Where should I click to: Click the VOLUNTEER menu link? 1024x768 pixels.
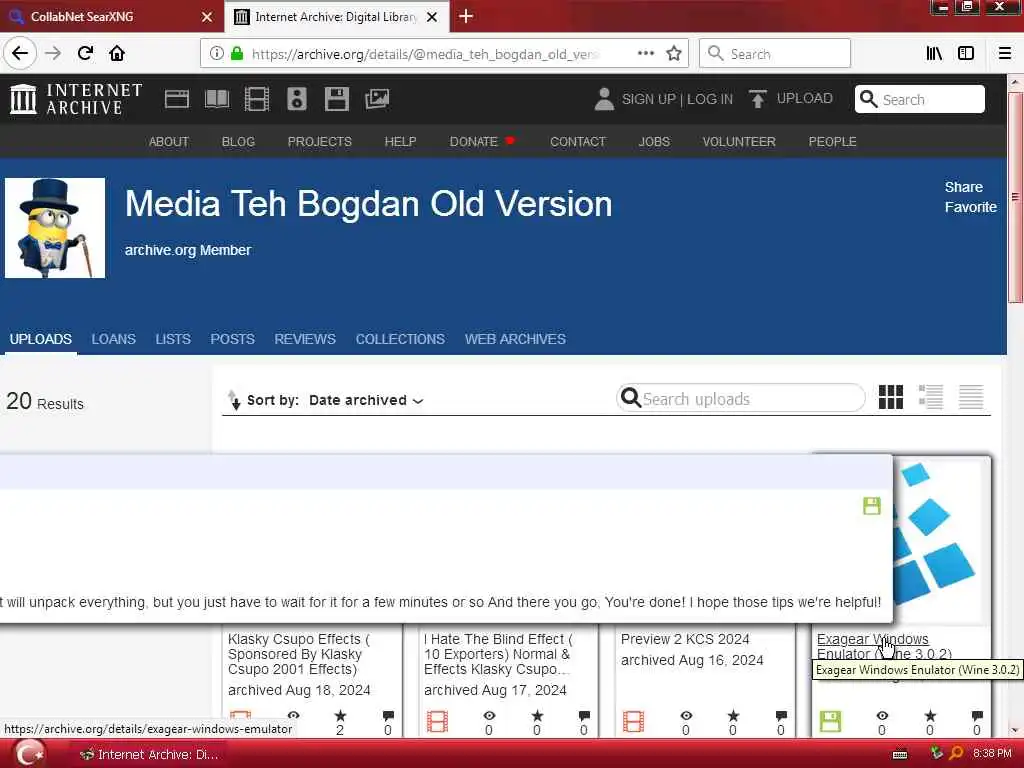click(x=739, y=142)
